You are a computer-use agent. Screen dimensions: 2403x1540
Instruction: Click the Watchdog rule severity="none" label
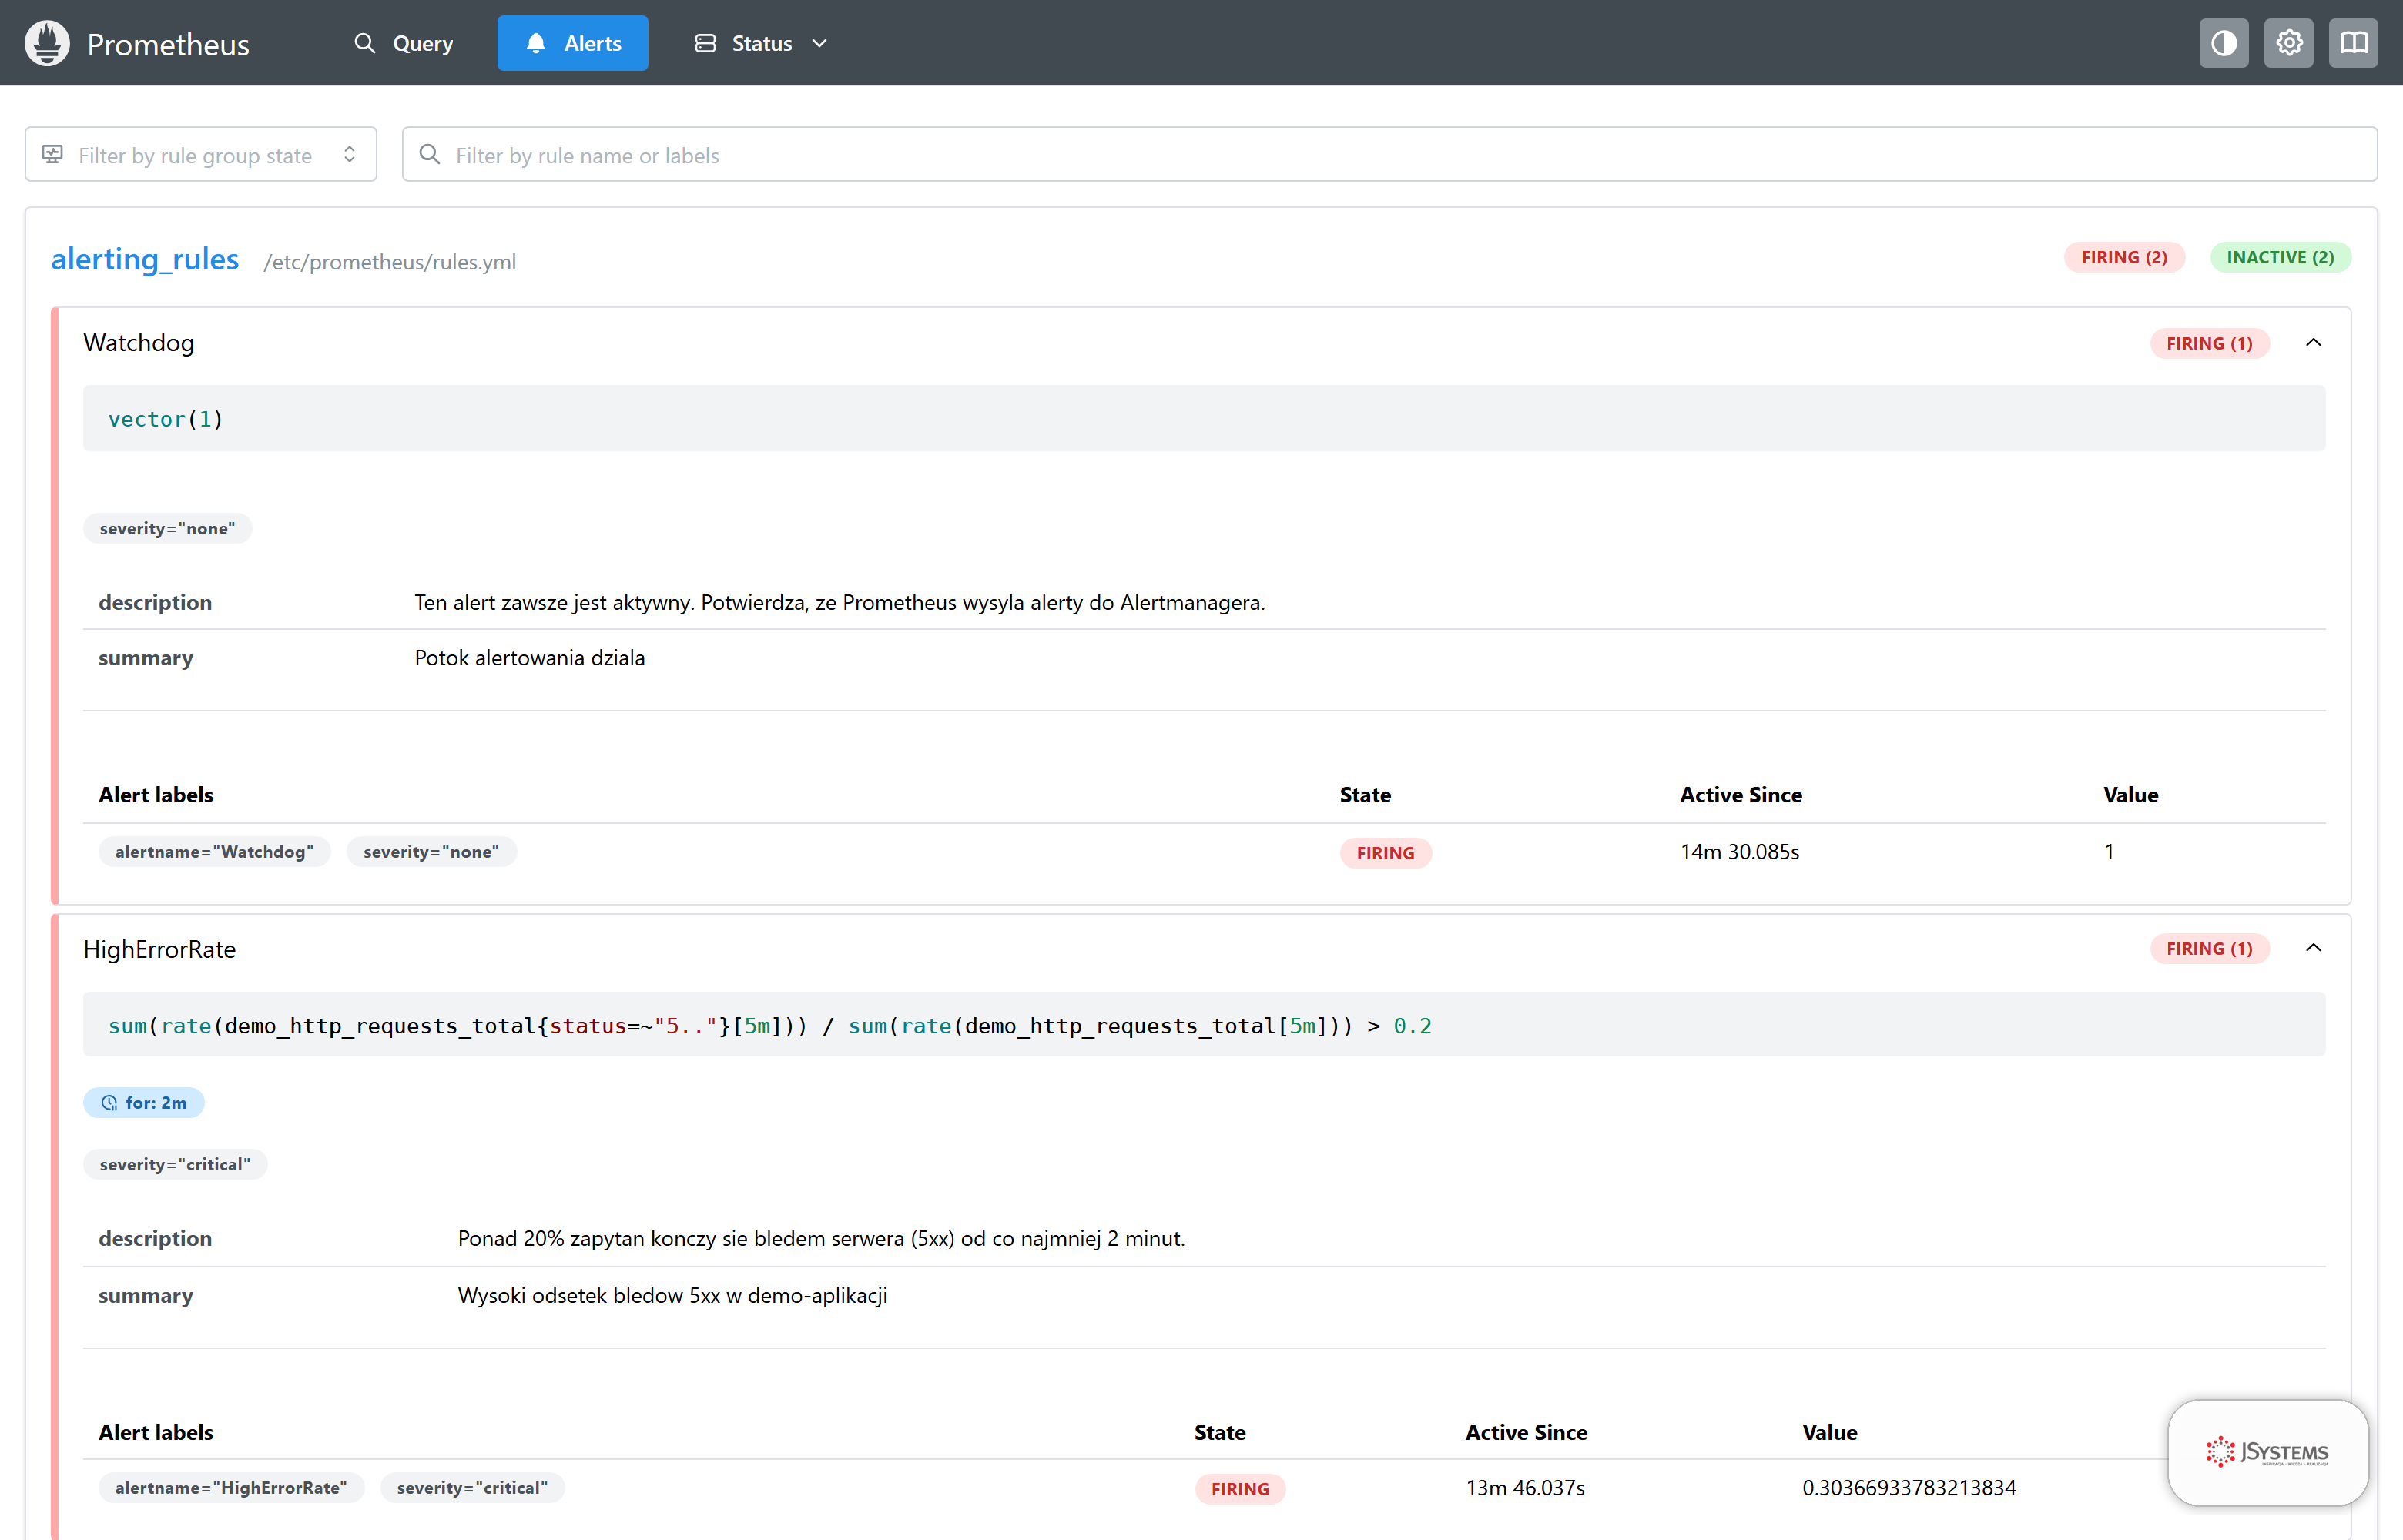click(x=167, y=528)
